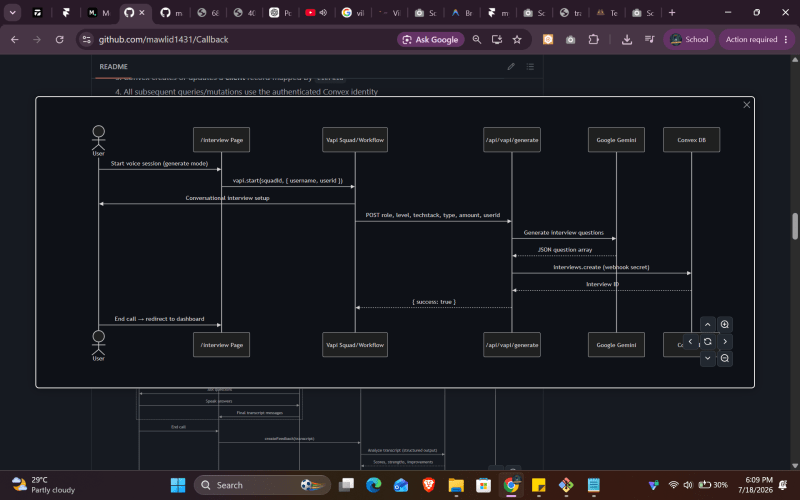Switch to the tab labeled 'Te'

607,13
